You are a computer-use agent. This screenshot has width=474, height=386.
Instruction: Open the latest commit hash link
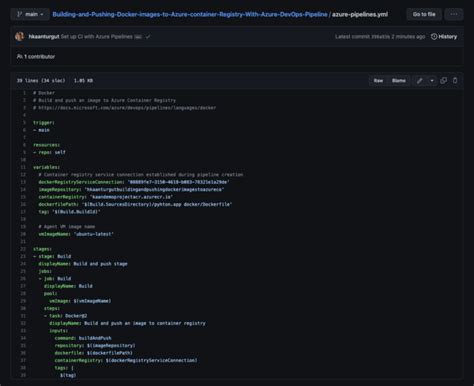click(380, 37)
